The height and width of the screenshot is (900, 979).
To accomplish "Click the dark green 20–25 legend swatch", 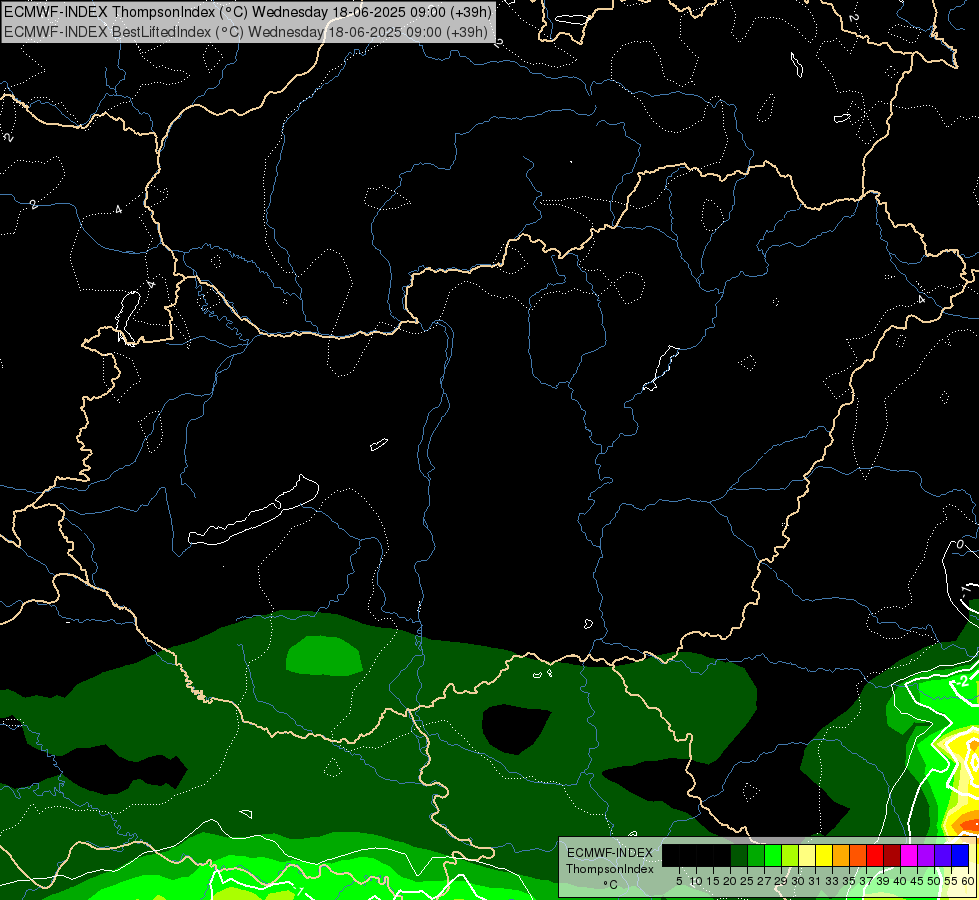I will [x=739, y=855].
